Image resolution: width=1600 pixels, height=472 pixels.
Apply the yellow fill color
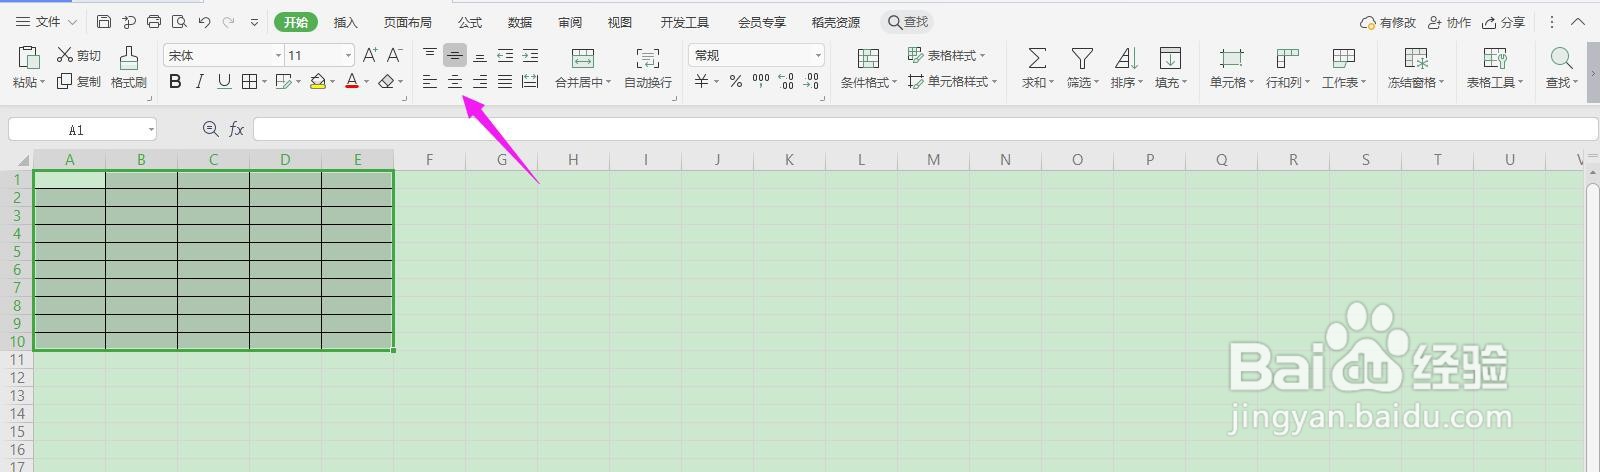[318, 82]
